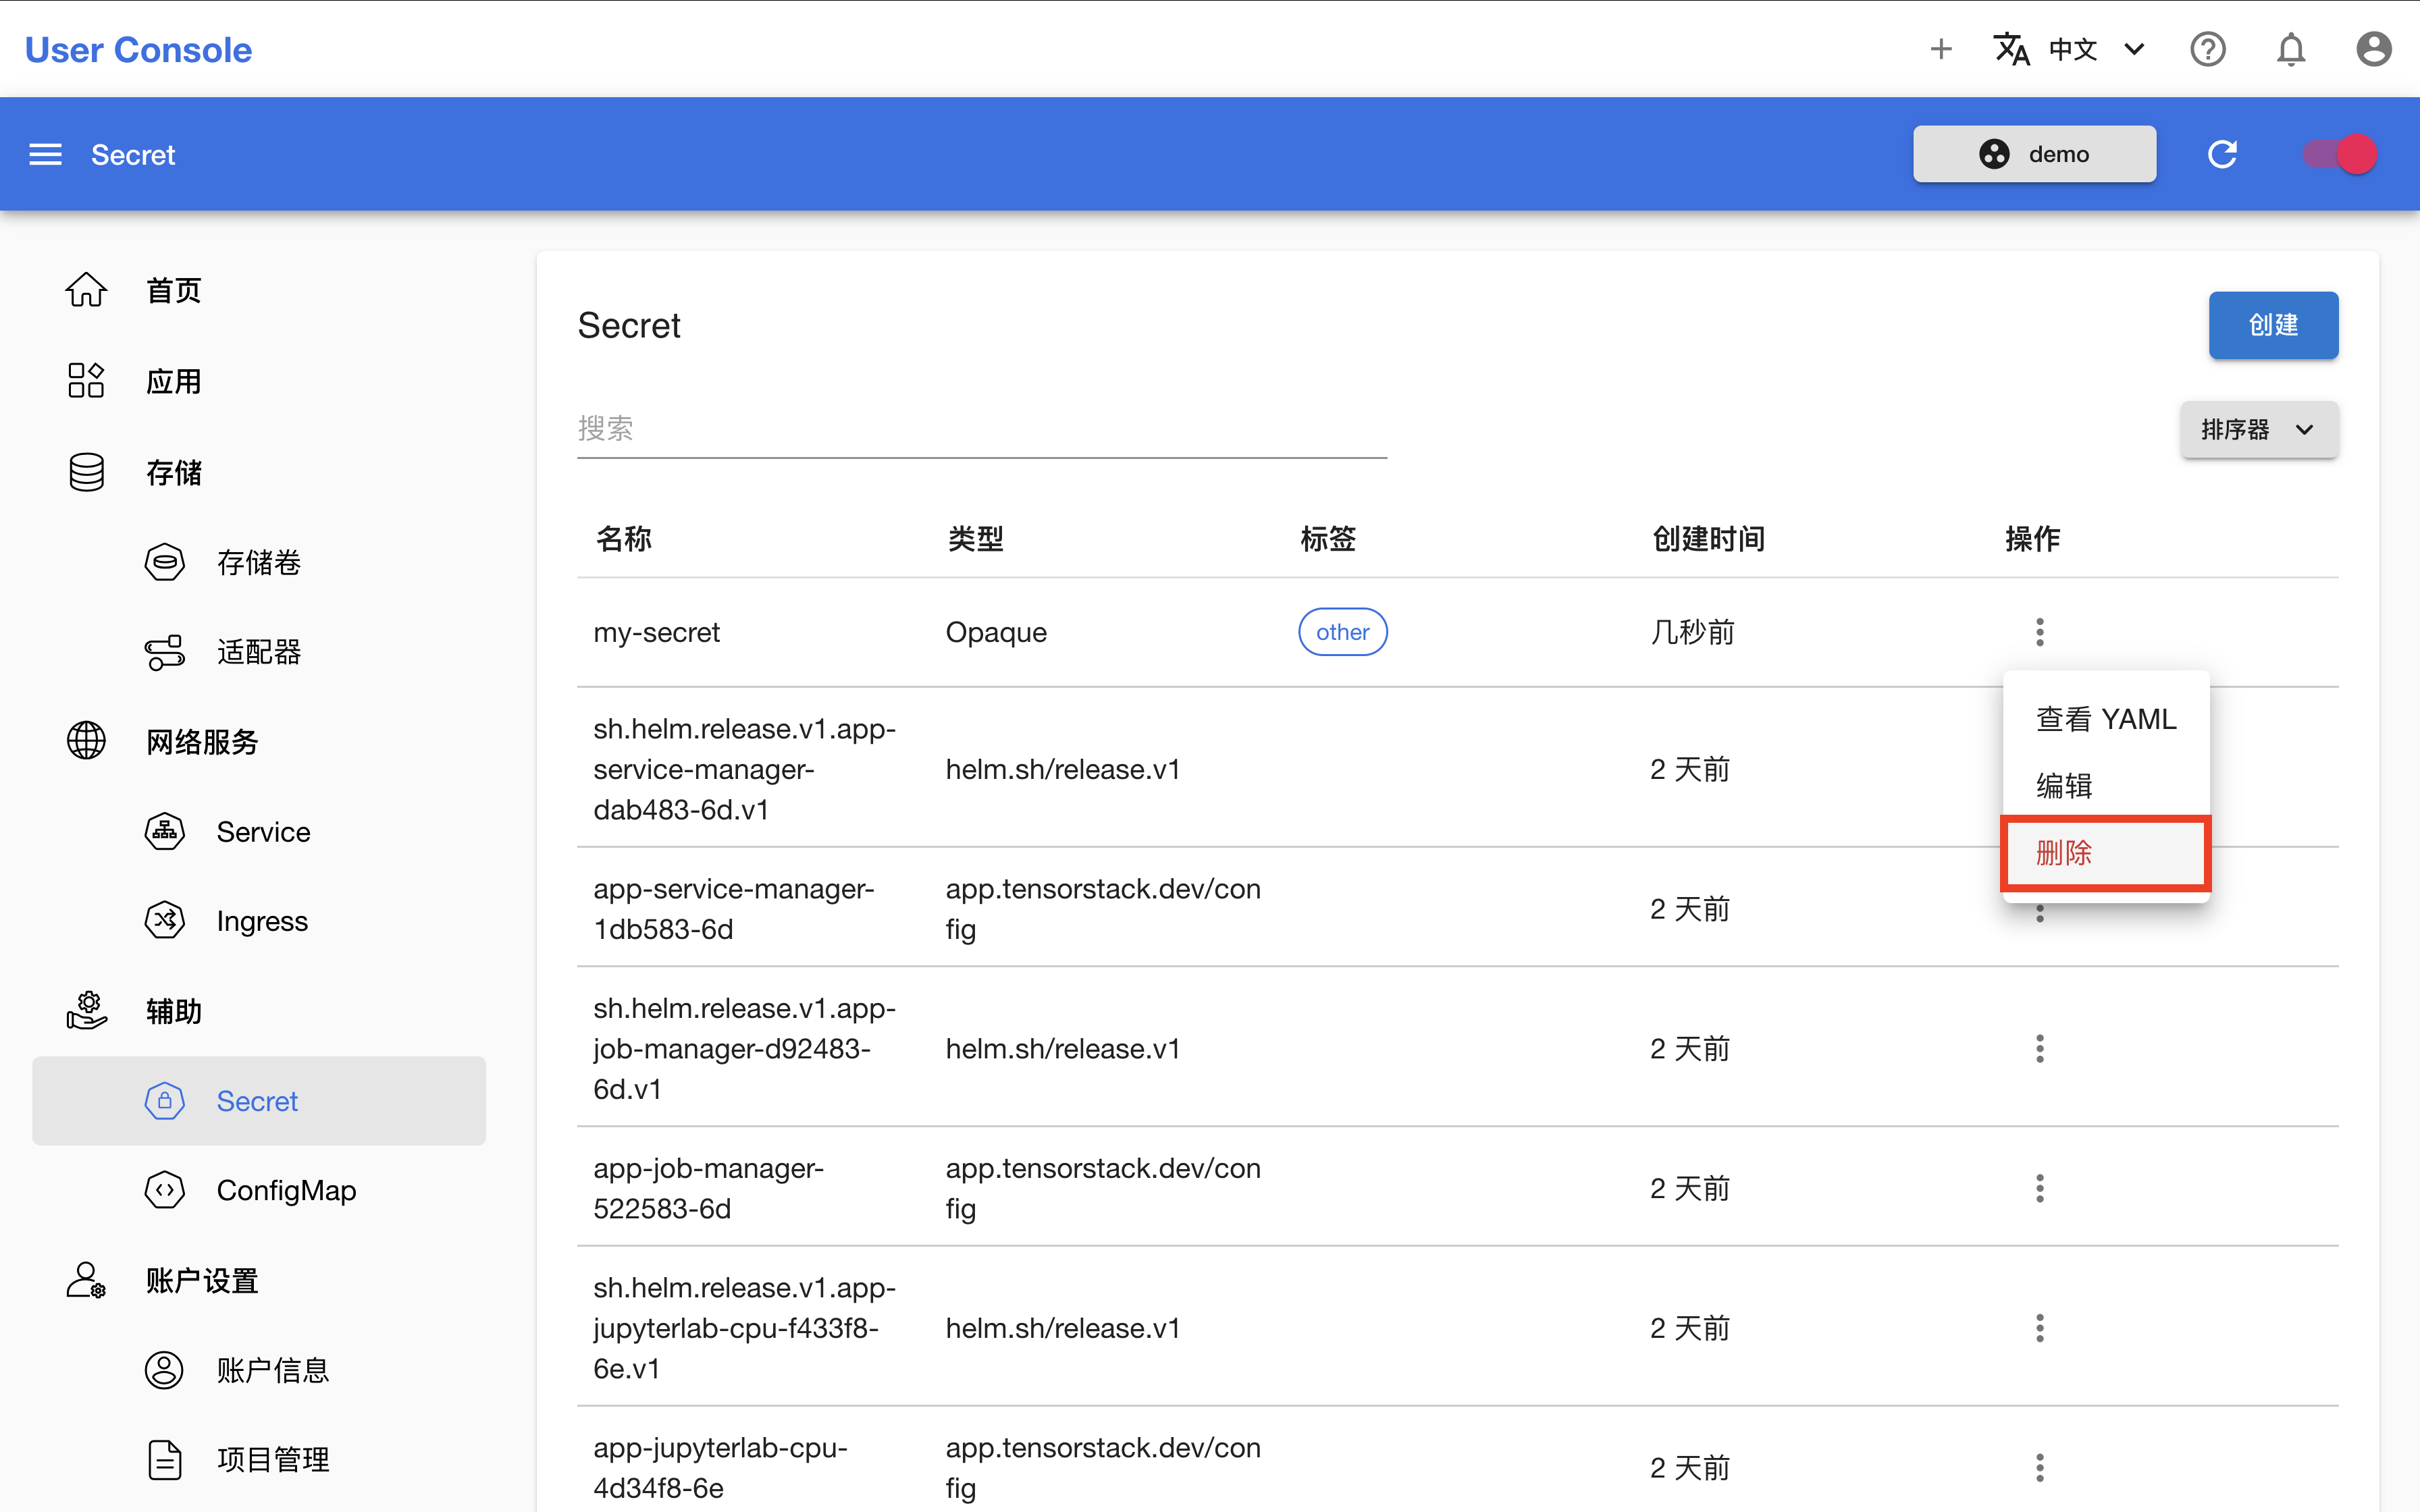Click the 网络服务 globe icon

click(86, 741)
